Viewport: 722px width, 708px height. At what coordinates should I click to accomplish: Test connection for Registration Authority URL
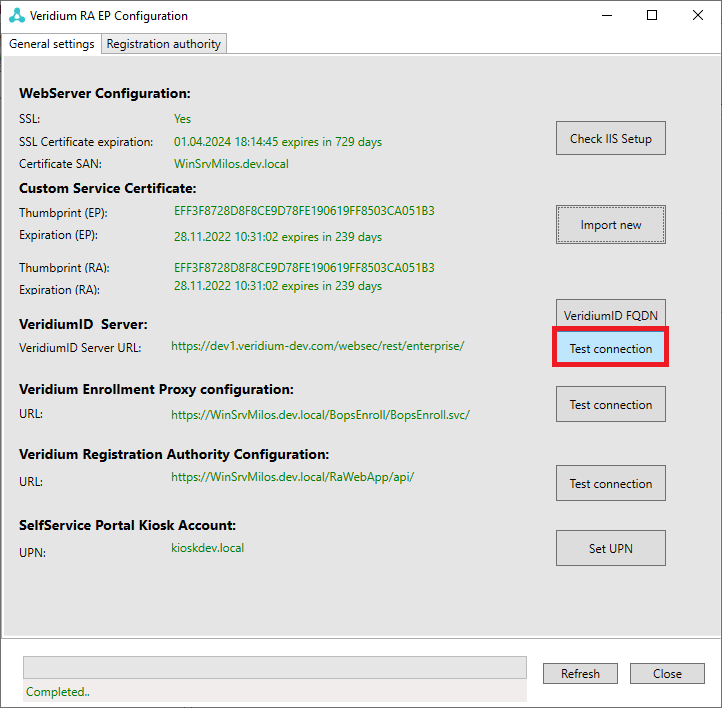(x=610, y=484)
